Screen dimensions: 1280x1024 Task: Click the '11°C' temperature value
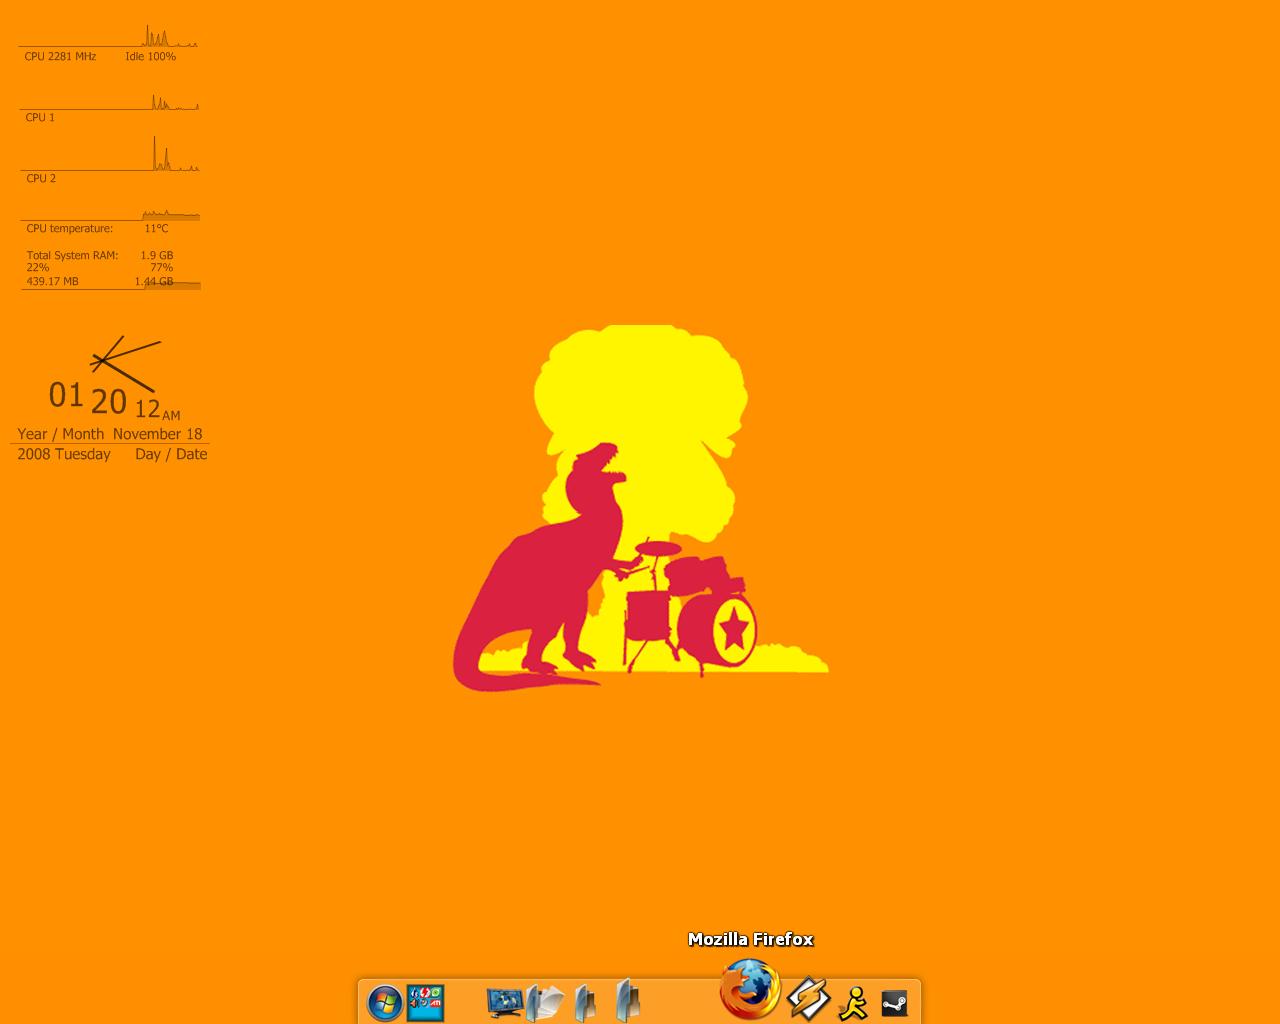(x=156, y=229)
